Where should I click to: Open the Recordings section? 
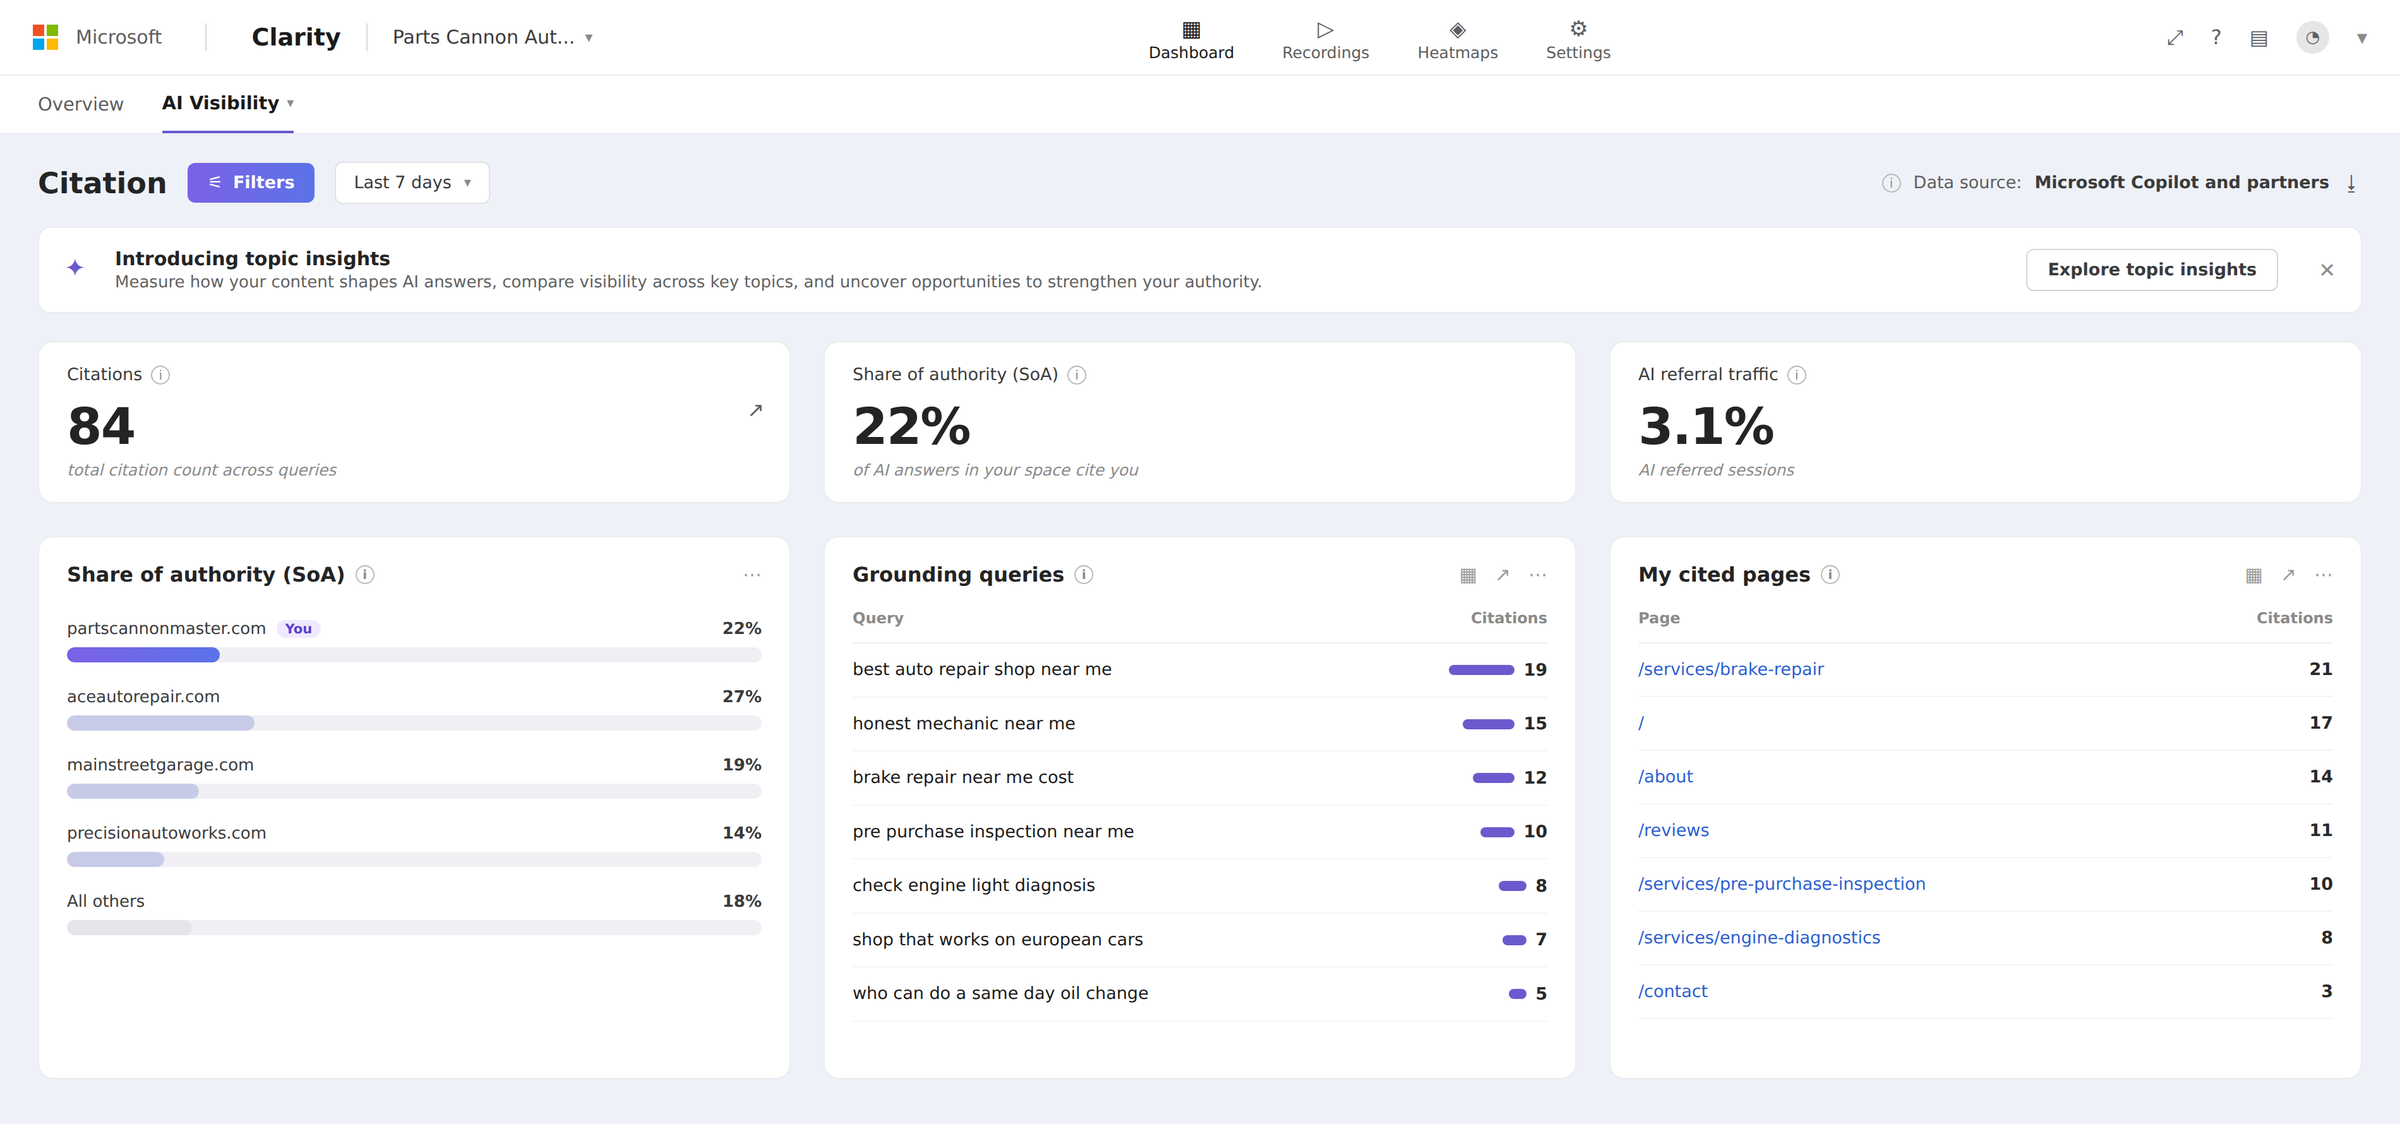[1325, 40]
